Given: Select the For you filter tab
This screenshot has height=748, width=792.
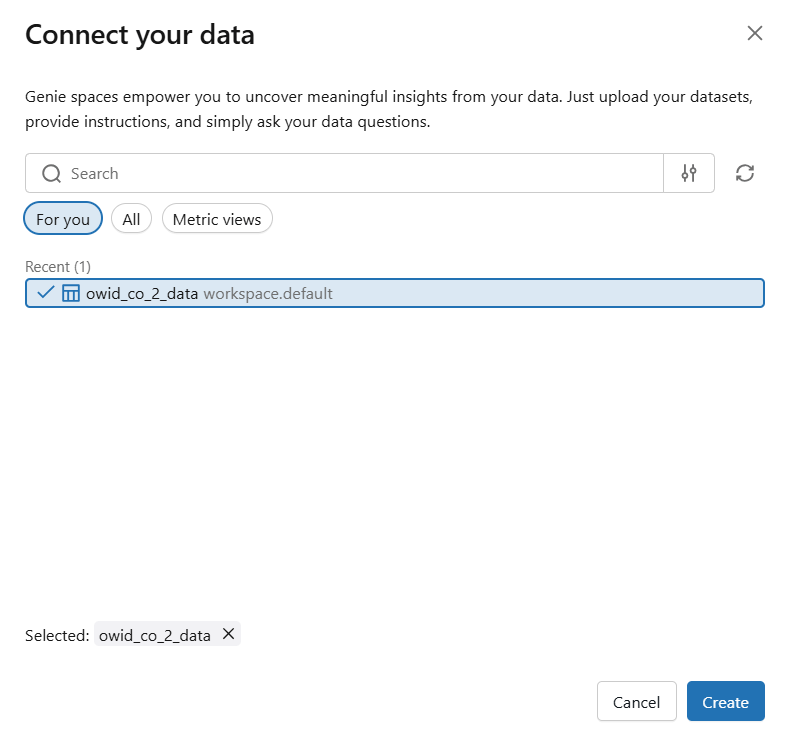Looking at the screenshot, I should coord(63,219).
